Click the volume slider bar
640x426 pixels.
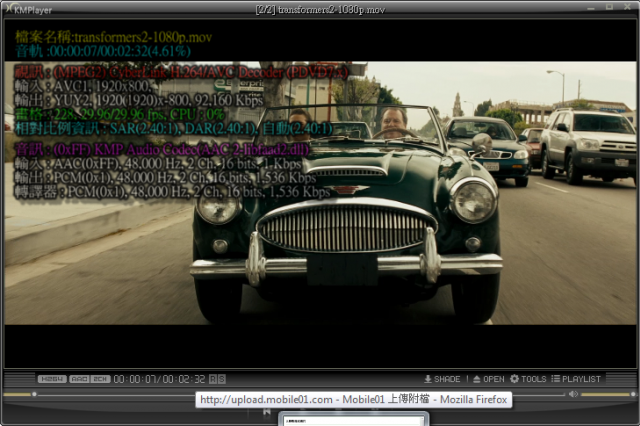[608, 394]
